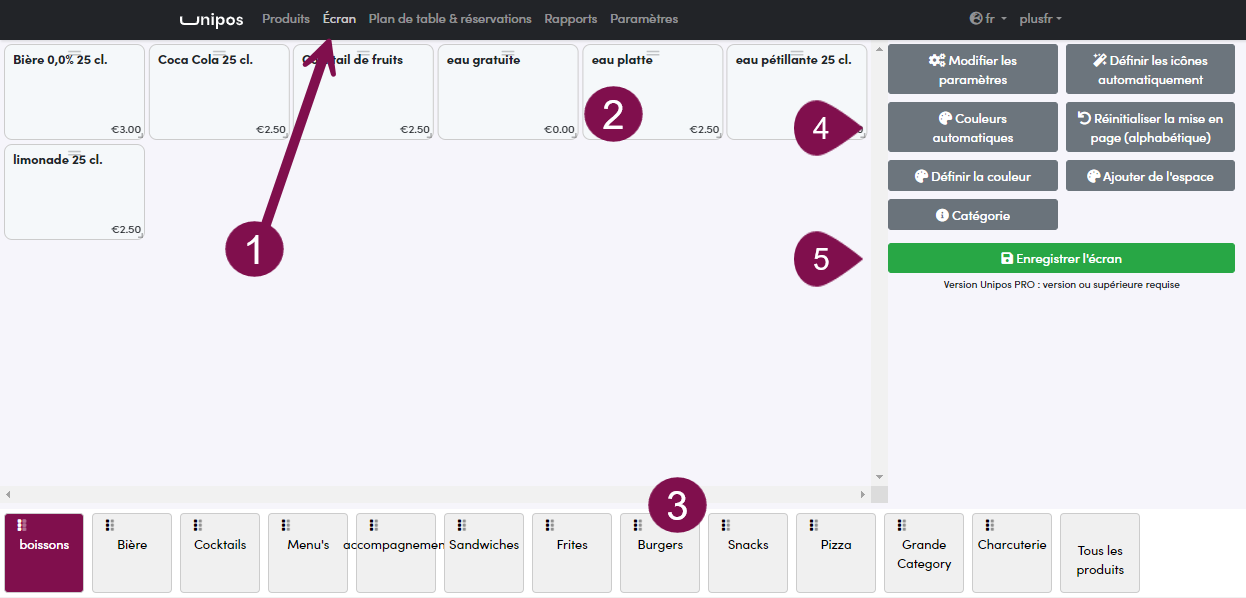This screenshot has height=598, width=1246.
Task: Open the fr language dropdown
Action: [x=988, y=19]
